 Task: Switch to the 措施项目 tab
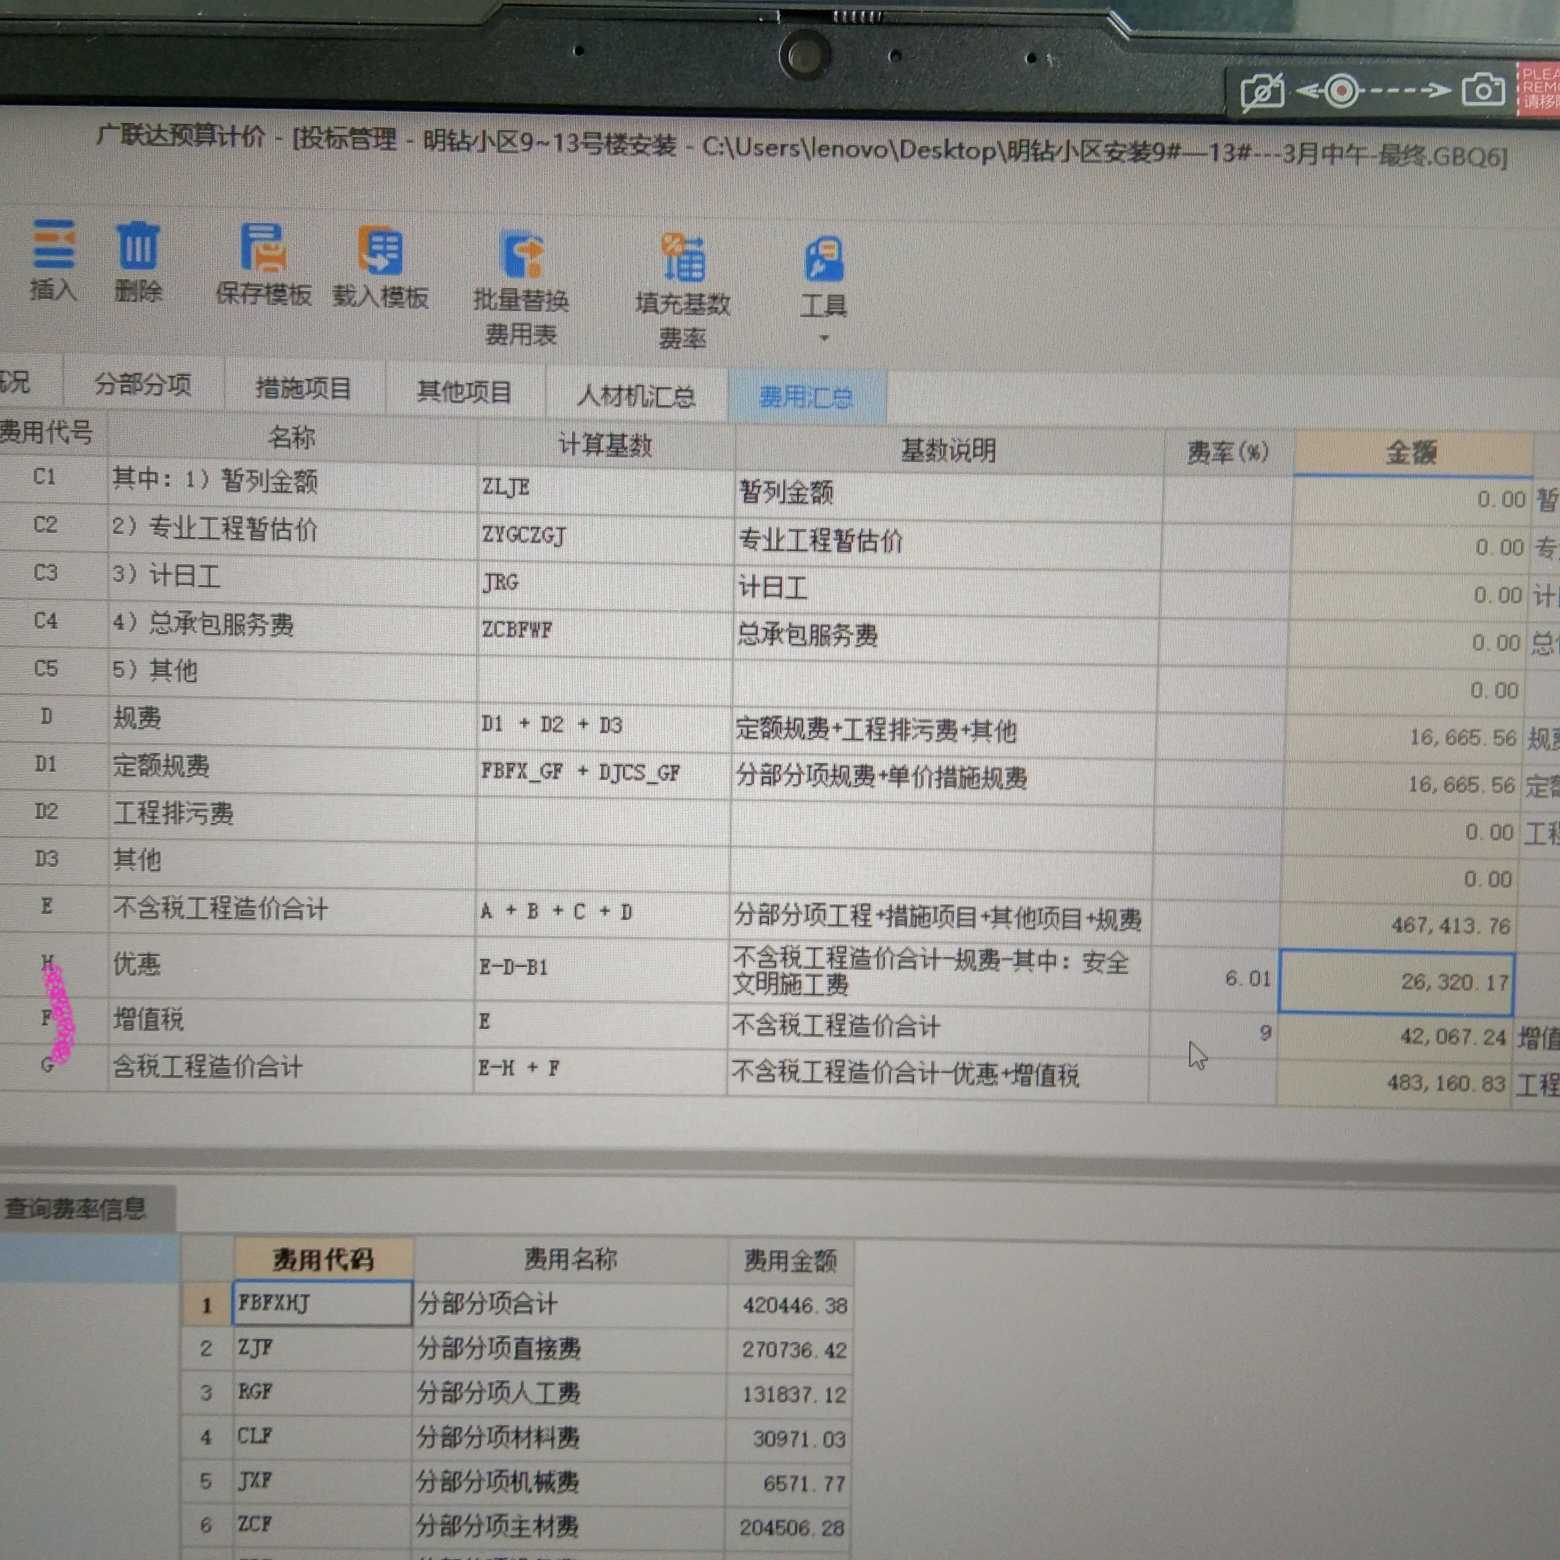304,388
